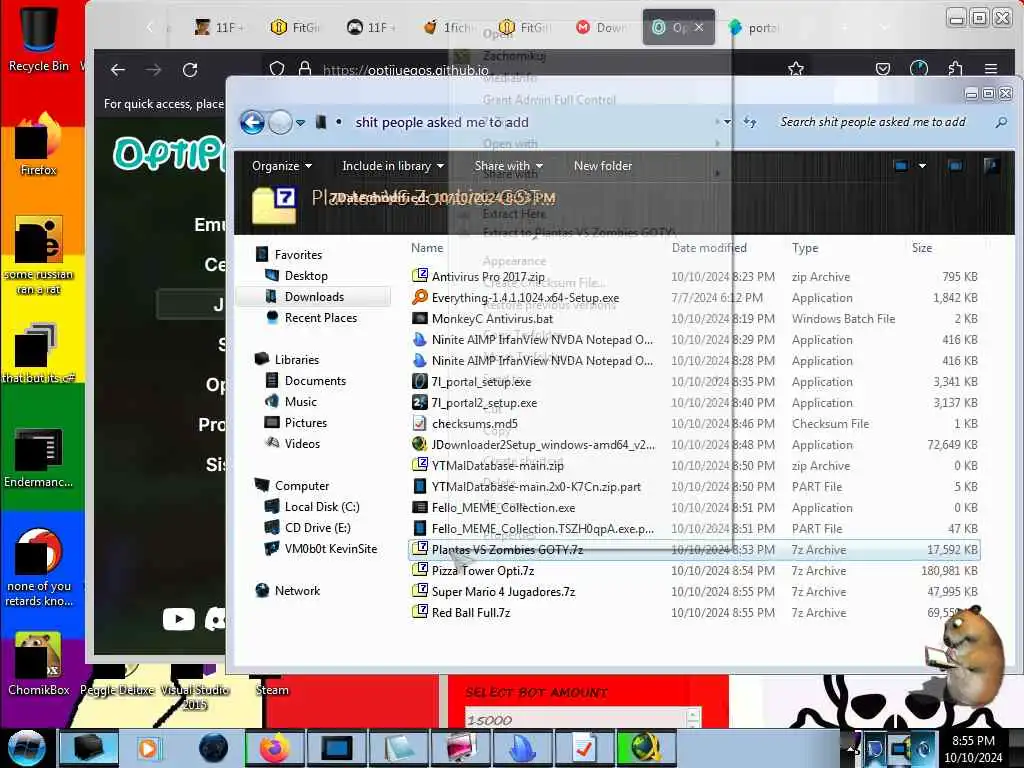Go back in the Firefox window
1024x768 pixels.
(118, 70)
